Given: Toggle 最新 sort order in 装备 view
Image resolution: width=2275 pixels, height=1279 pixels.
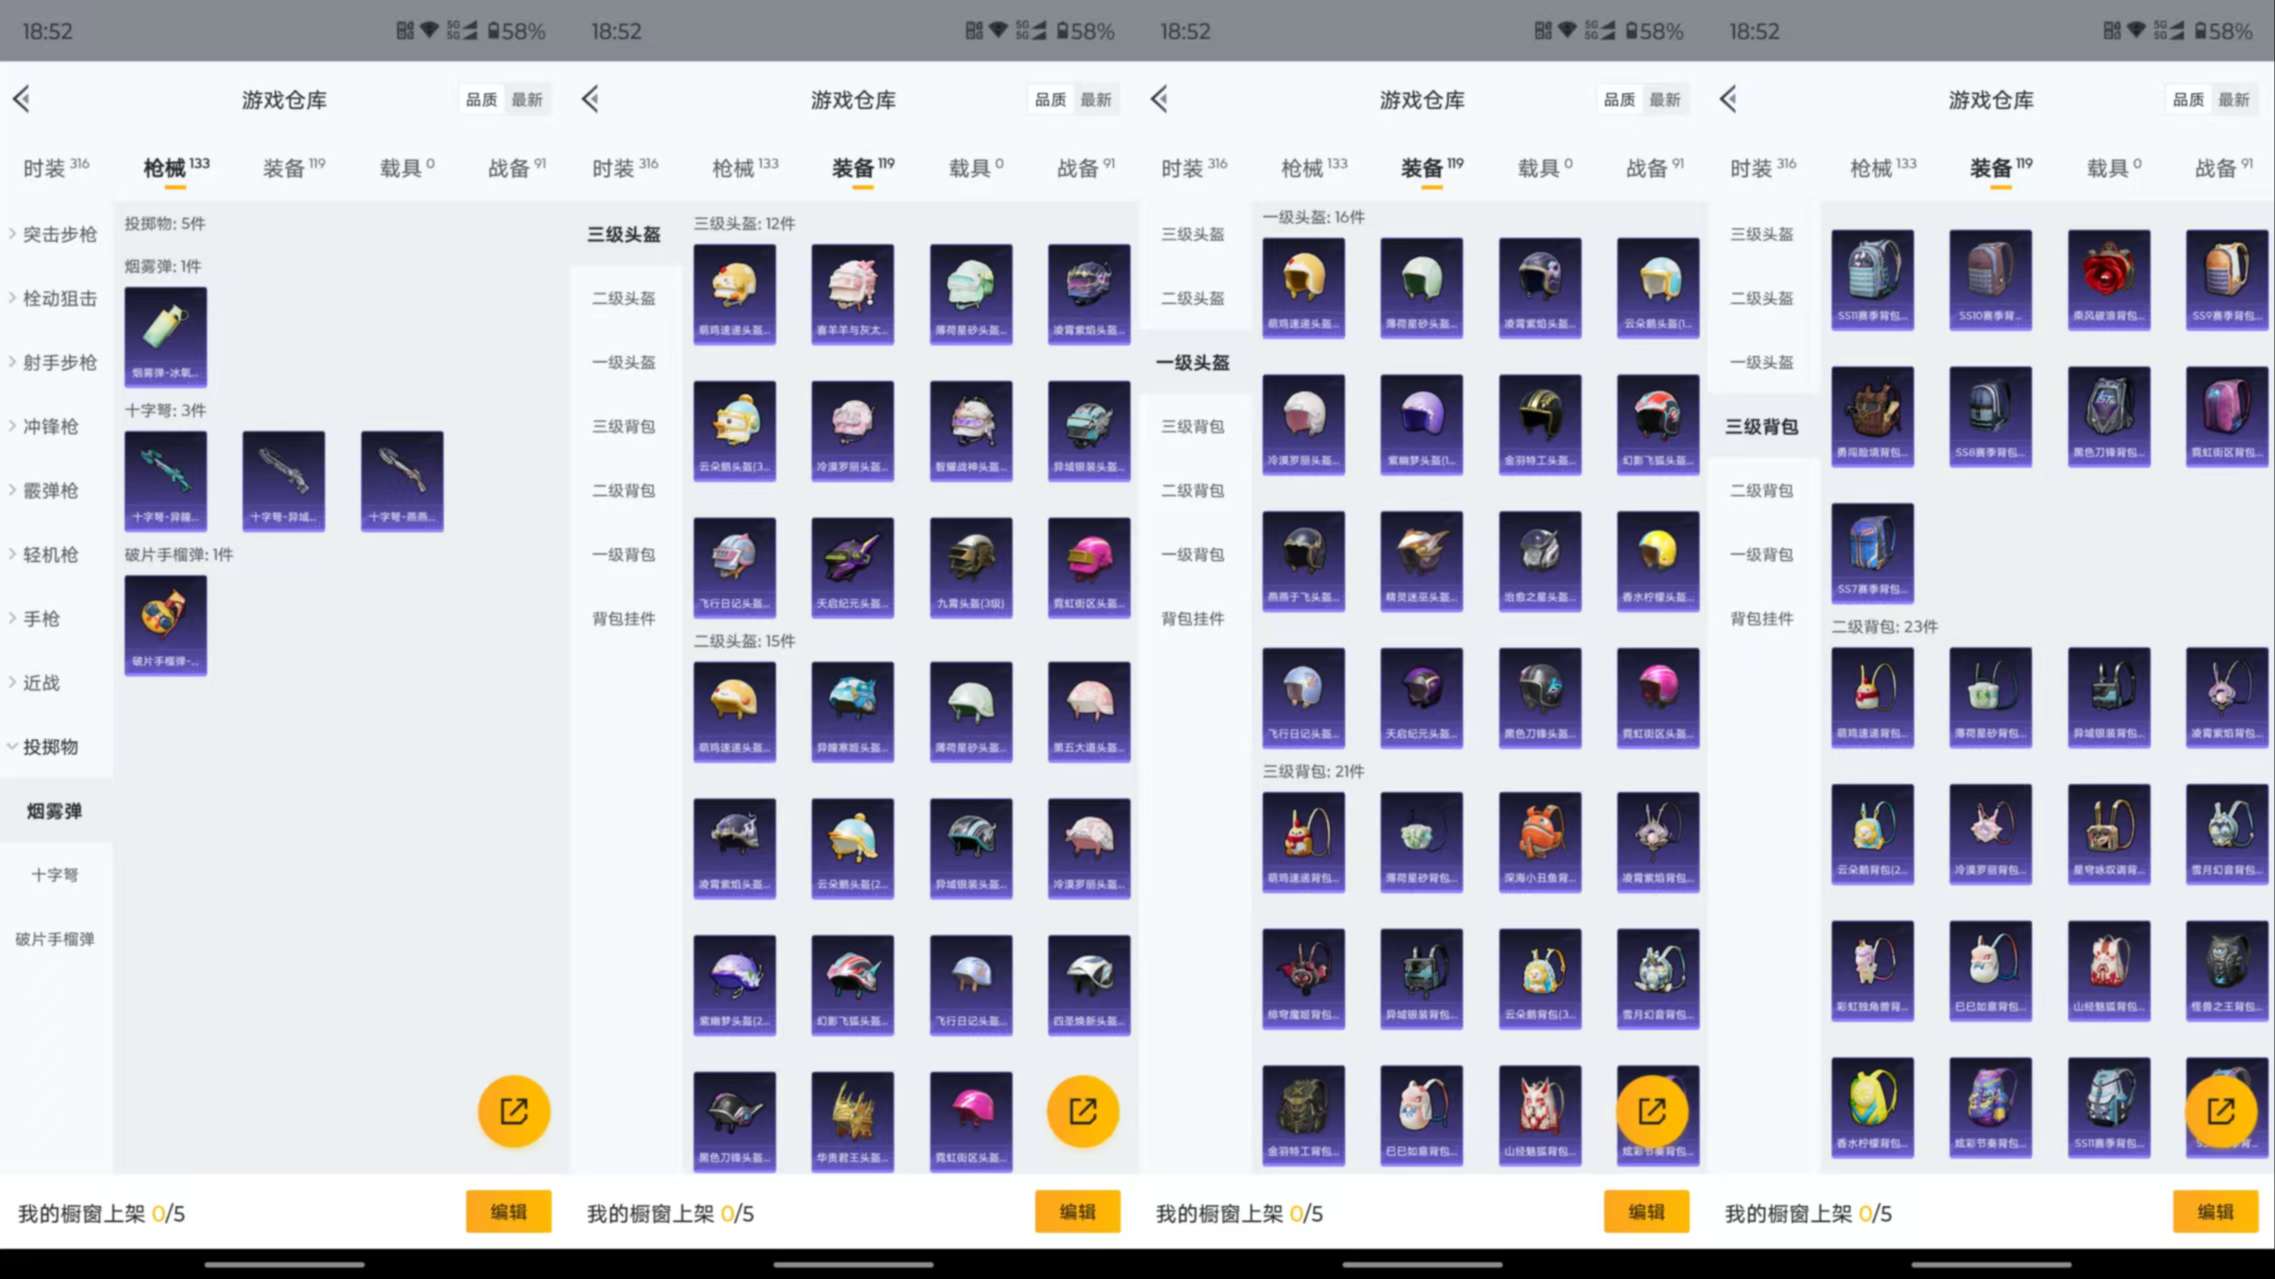Looking at the screenshot, I should pos(1098,99).
